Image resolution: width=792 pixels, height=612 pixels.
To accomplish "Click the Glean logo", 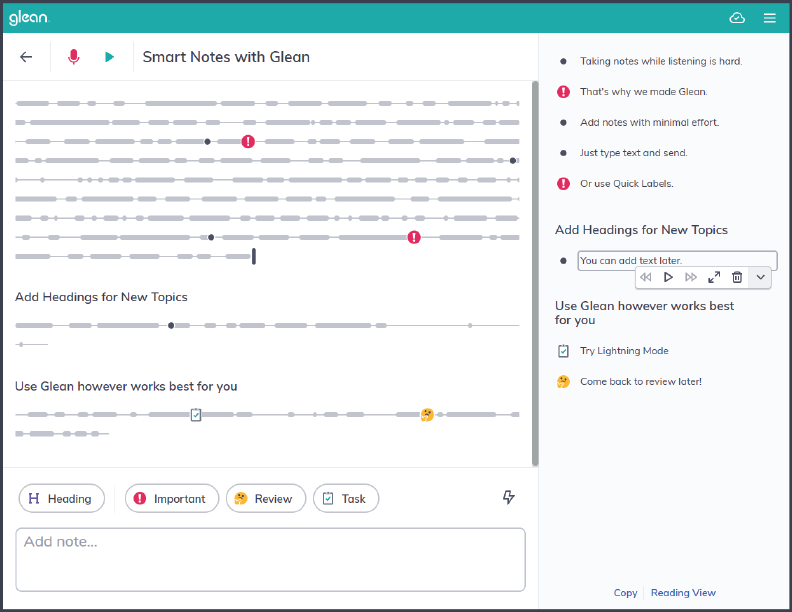I will click(x=29, y=18).
